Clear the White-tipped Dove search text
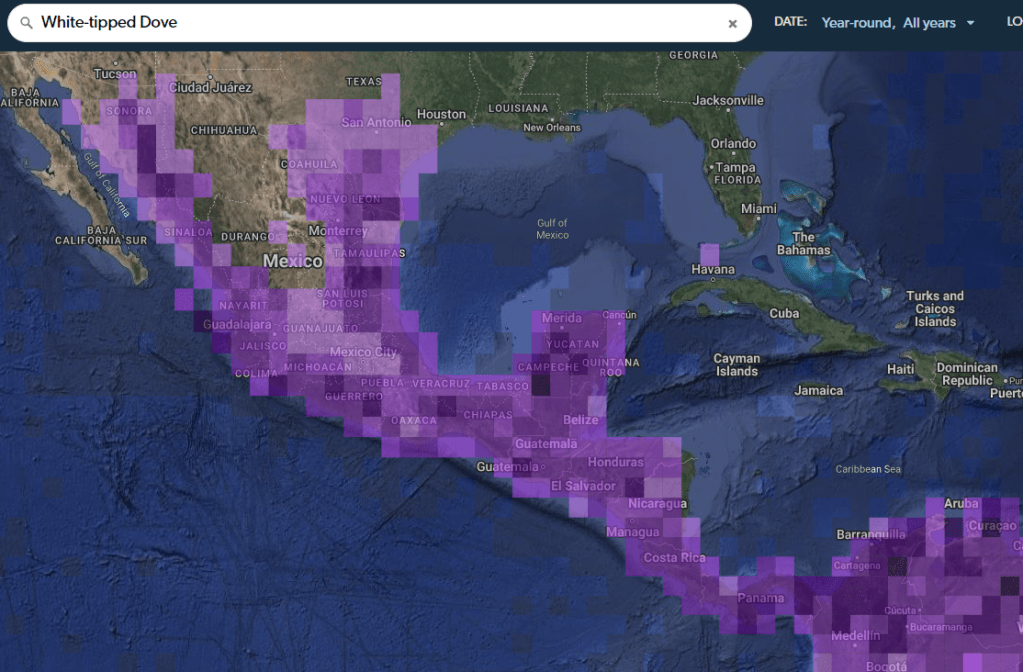 point(732,24)
